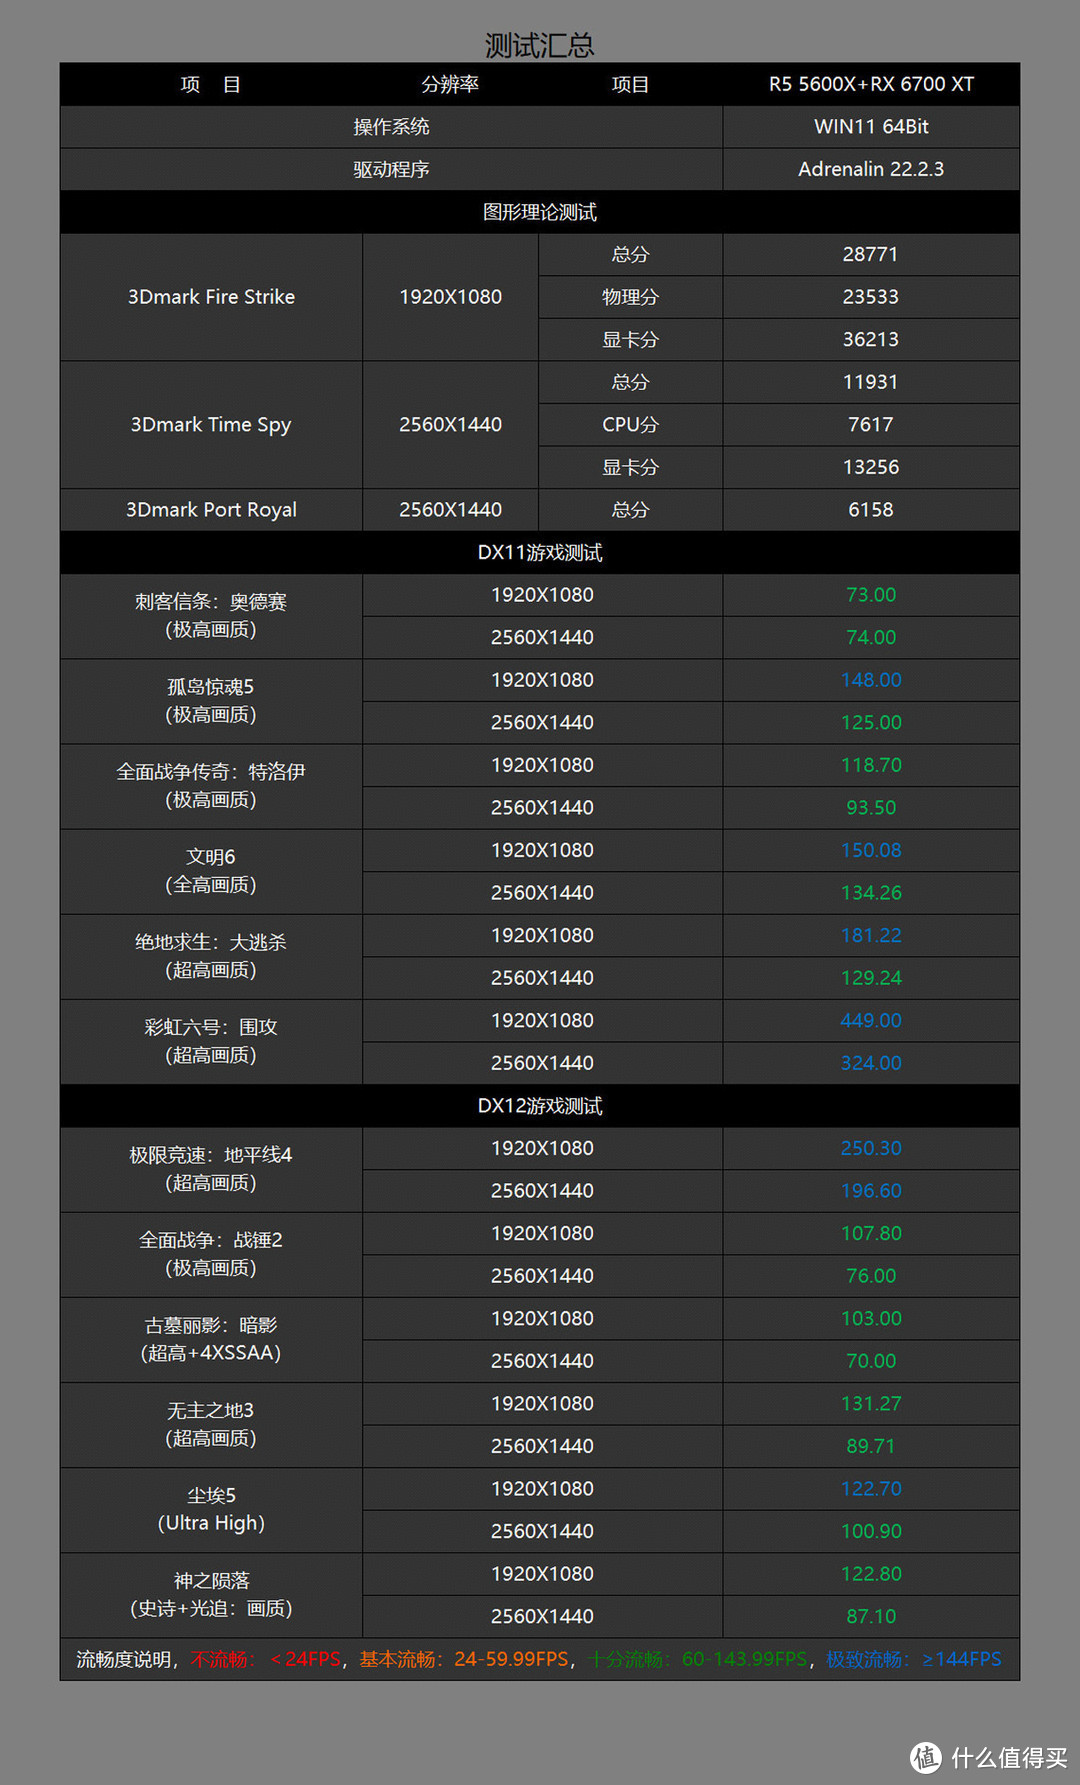Select the 刺客信条：奥德赛 game label
Viewport: 1080px width, 1785px height.
(x=211, y=602)
